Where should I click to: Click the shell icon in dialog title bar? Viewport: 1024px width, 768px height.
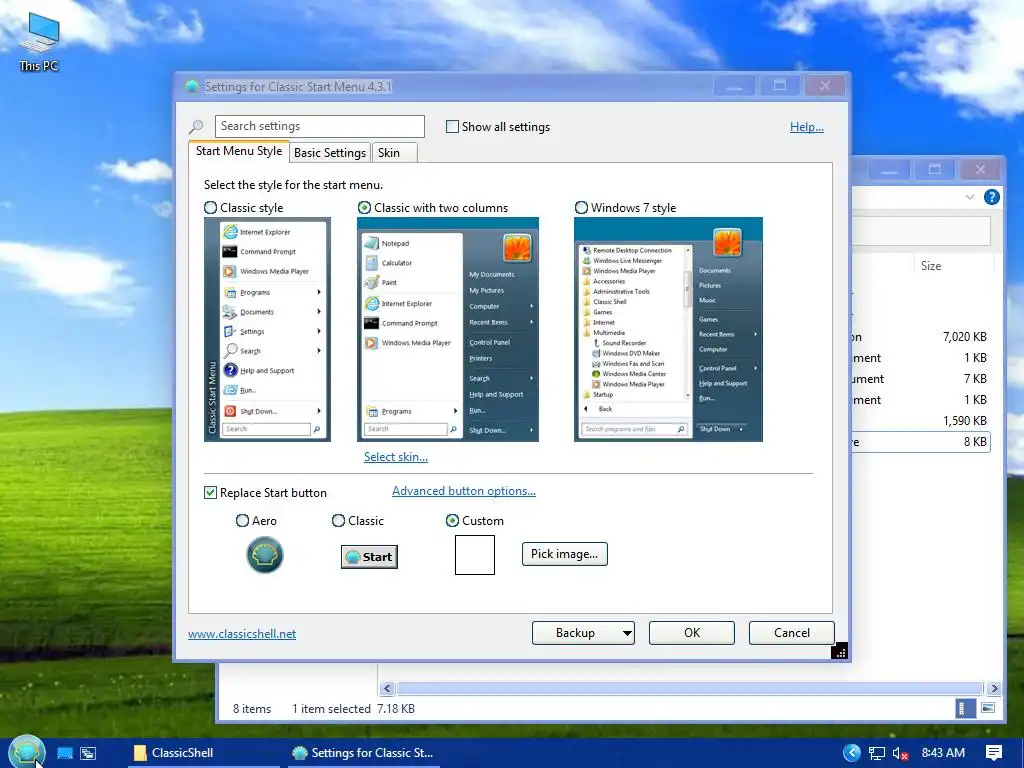click(191, 86)
